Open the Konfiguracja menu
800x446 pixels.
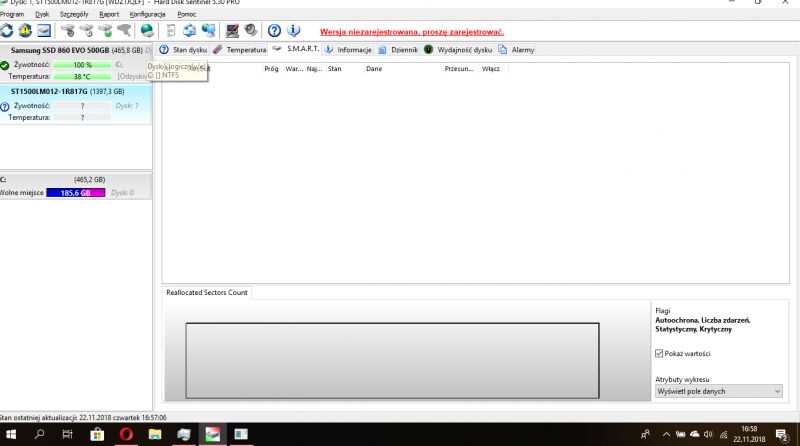(x=147, y=14)
